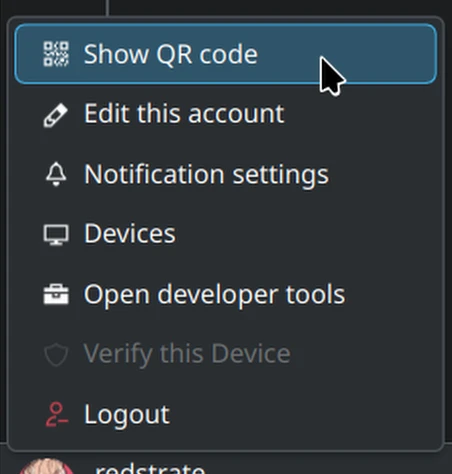Click the monitor Devices icon
452x474 pixels.
(56, 235)
